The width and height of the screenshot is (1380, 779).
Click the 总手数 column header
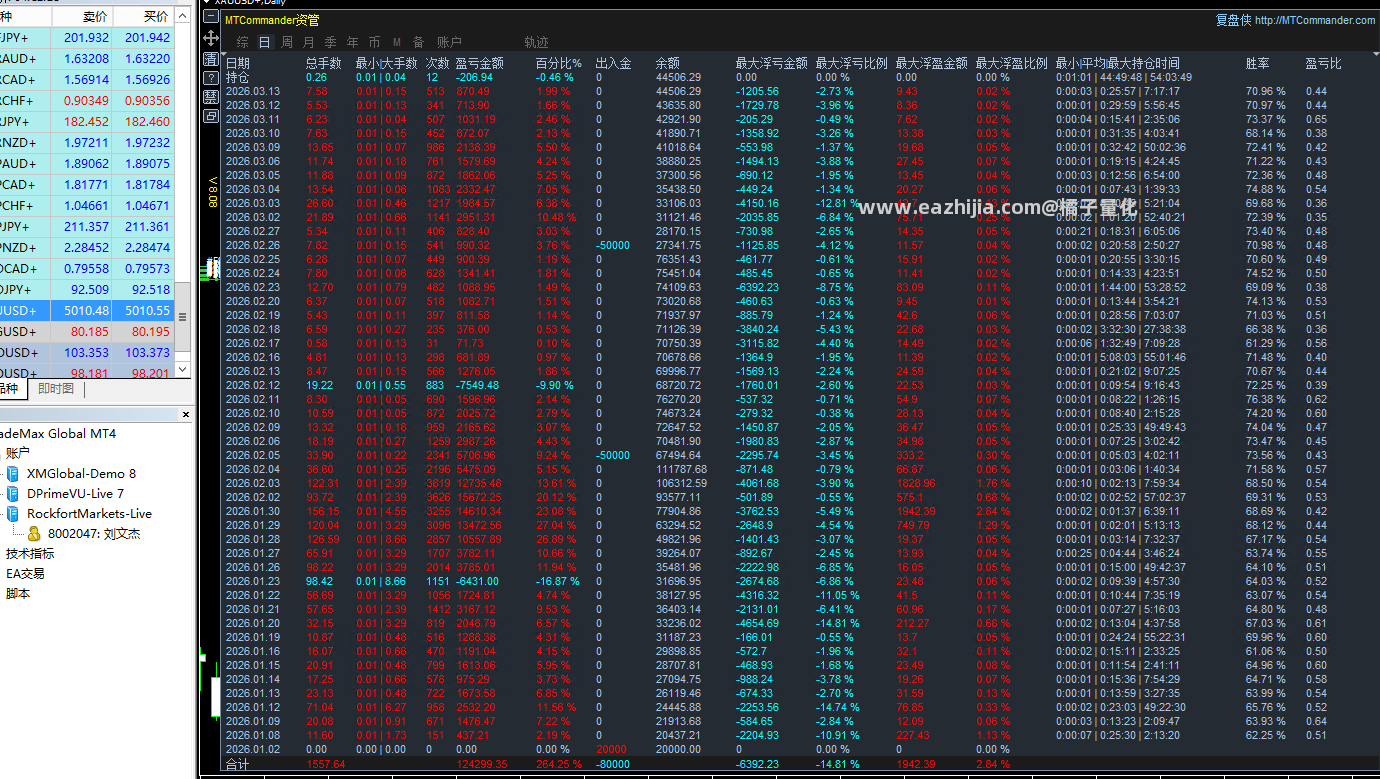pos(323,63)
